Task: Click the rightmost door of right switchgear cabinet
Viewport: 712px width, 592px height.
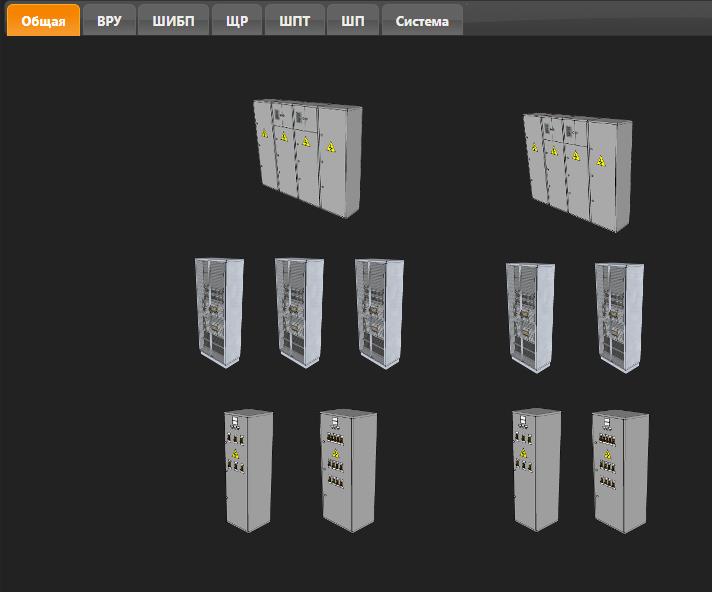Action: (607, 172)
